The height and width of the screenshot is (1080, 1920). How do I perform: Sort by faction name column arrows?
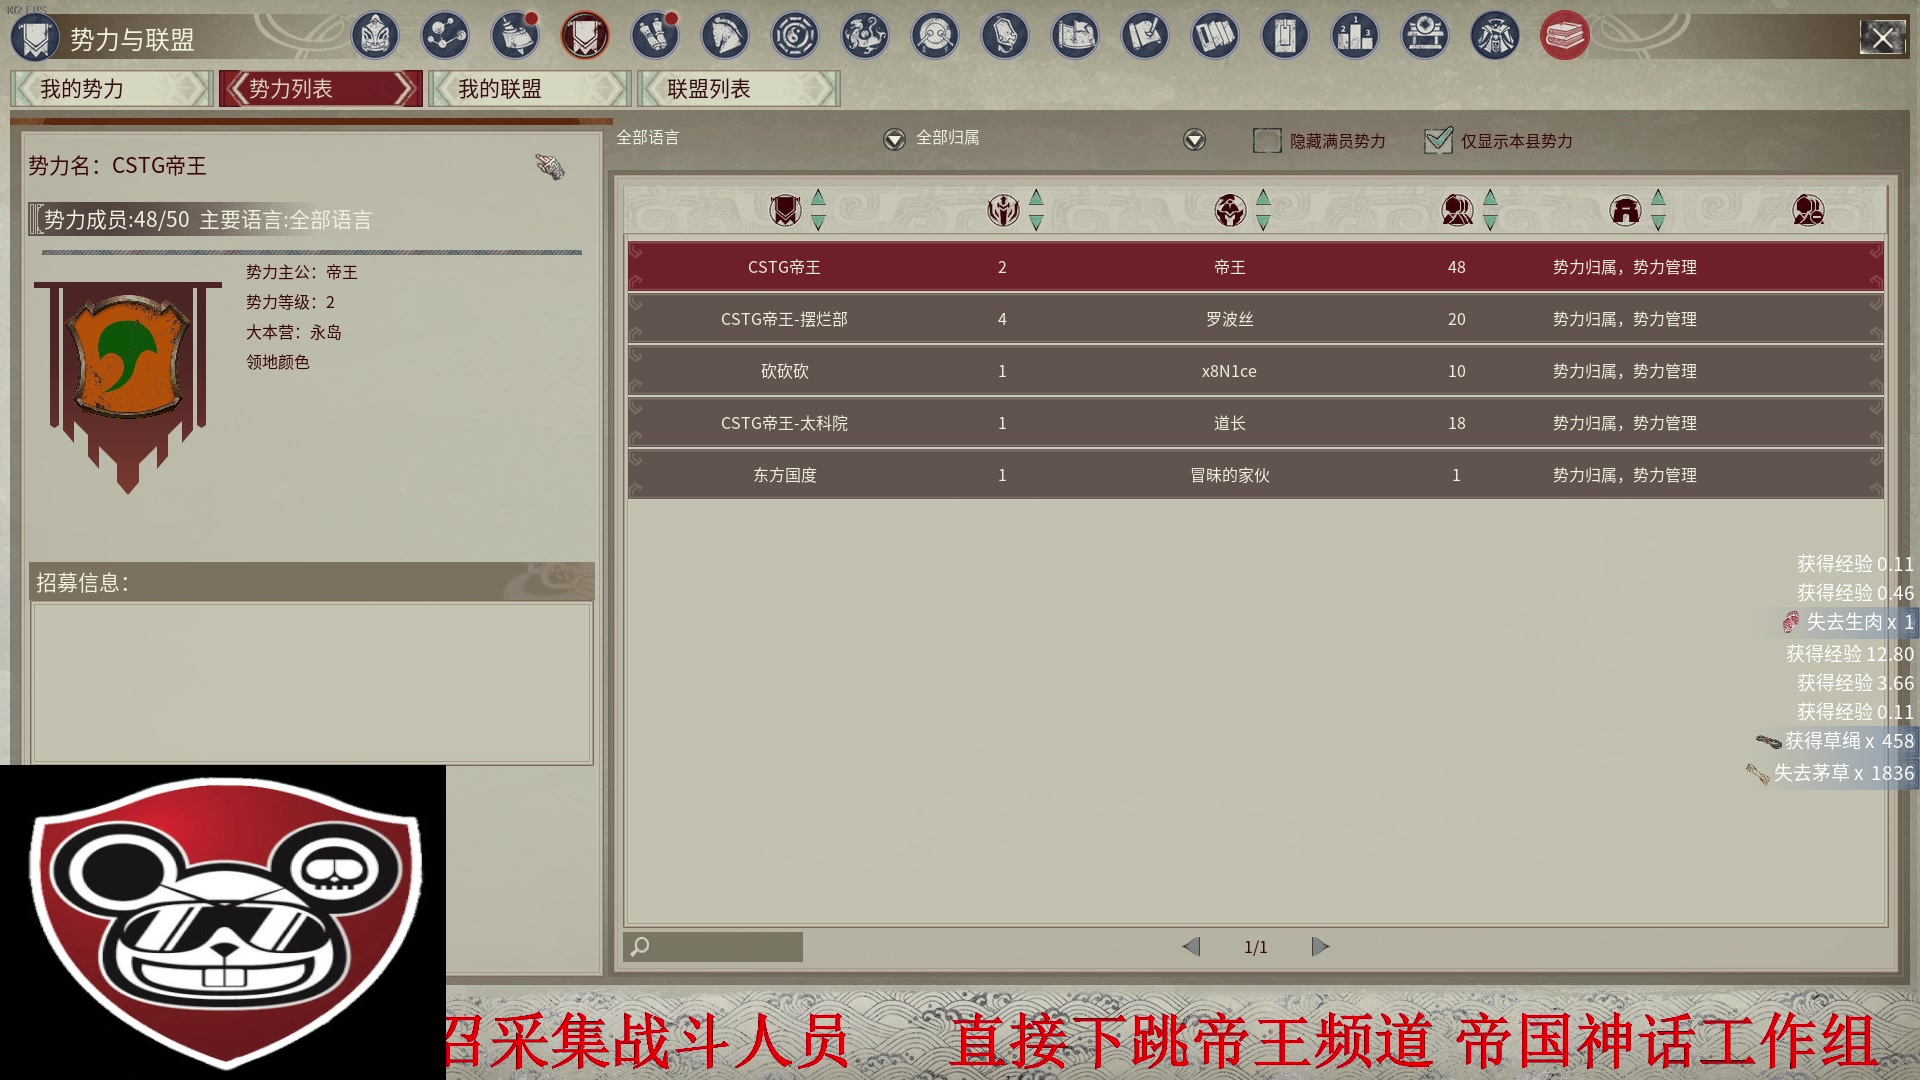(818, 210)
